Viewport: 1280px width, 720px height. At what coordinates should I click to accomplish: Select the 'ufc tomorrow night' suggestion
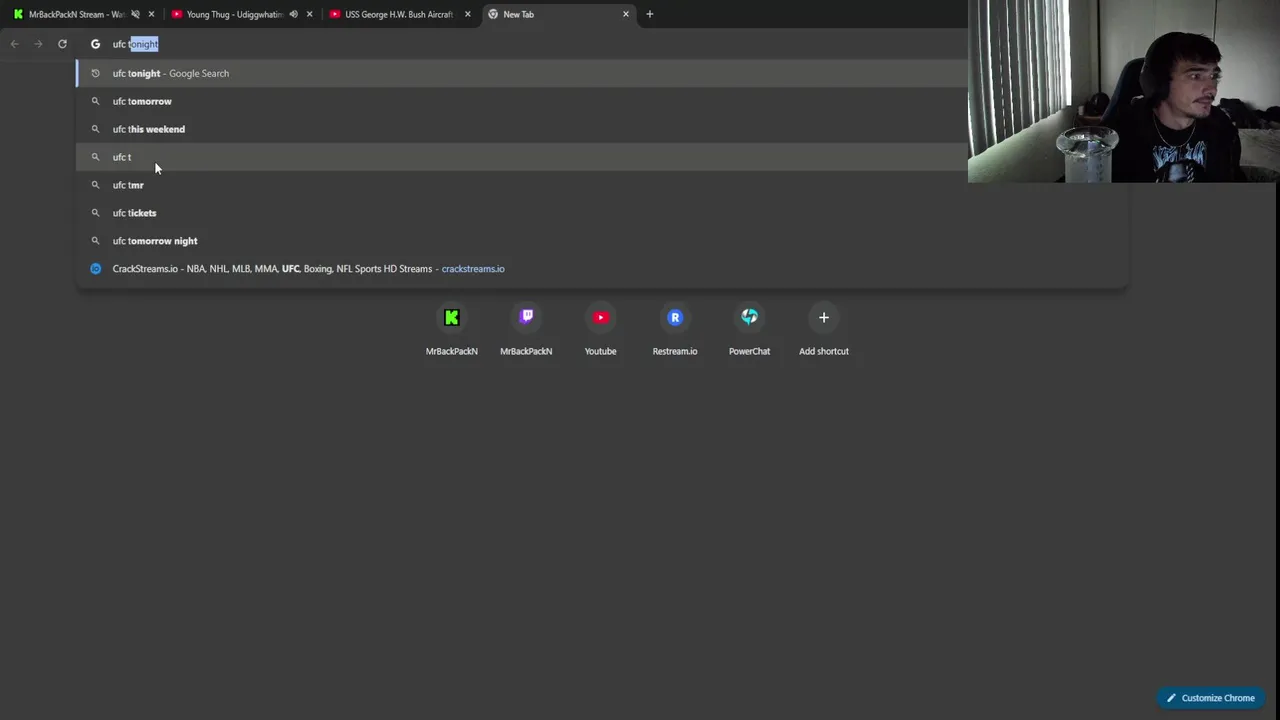pyautogui.click(x=602, y=241)
